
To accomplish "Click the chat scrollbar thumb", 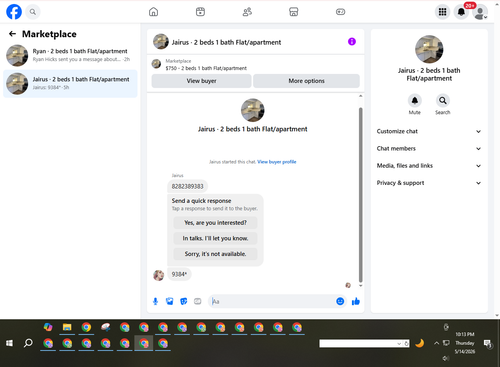I will pyautogui.click(x=360, y=195).
